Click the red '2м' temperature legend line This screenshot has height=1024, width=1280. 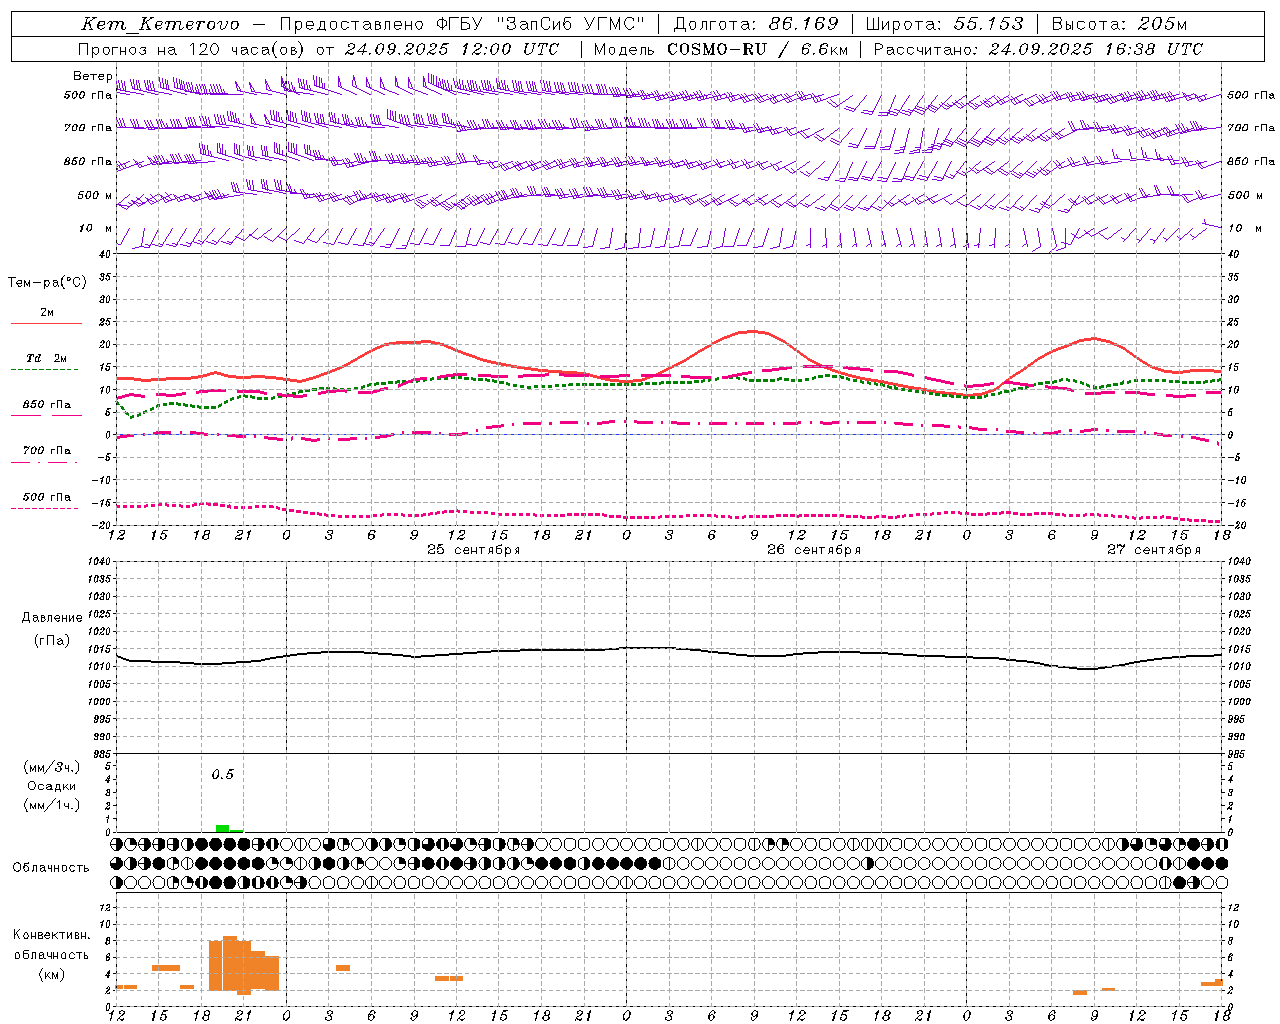pos(46,323)
